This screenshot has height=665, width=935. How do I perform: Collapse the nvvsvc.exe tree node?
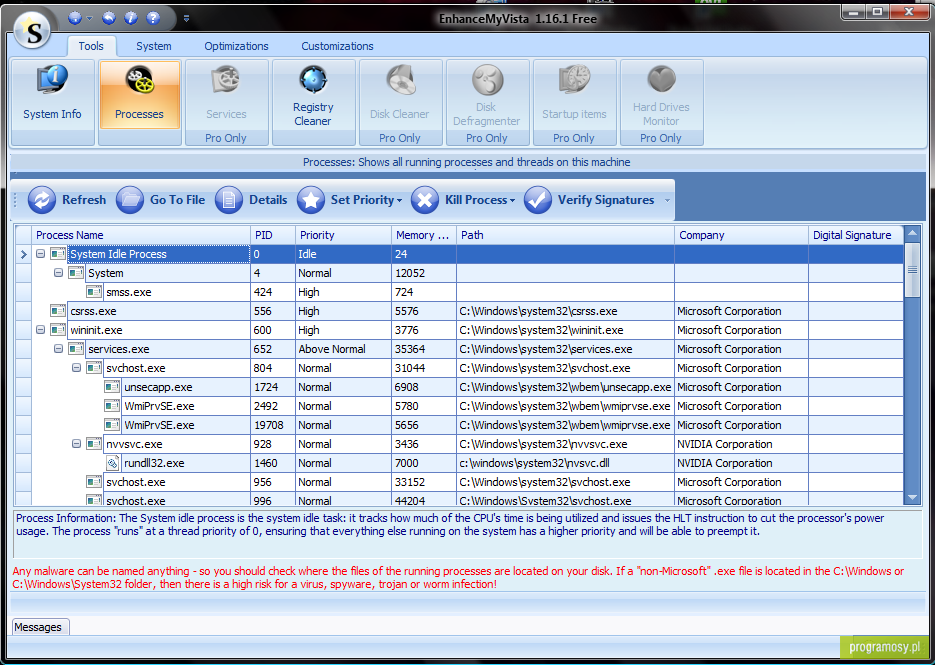[x=76, y=444]
